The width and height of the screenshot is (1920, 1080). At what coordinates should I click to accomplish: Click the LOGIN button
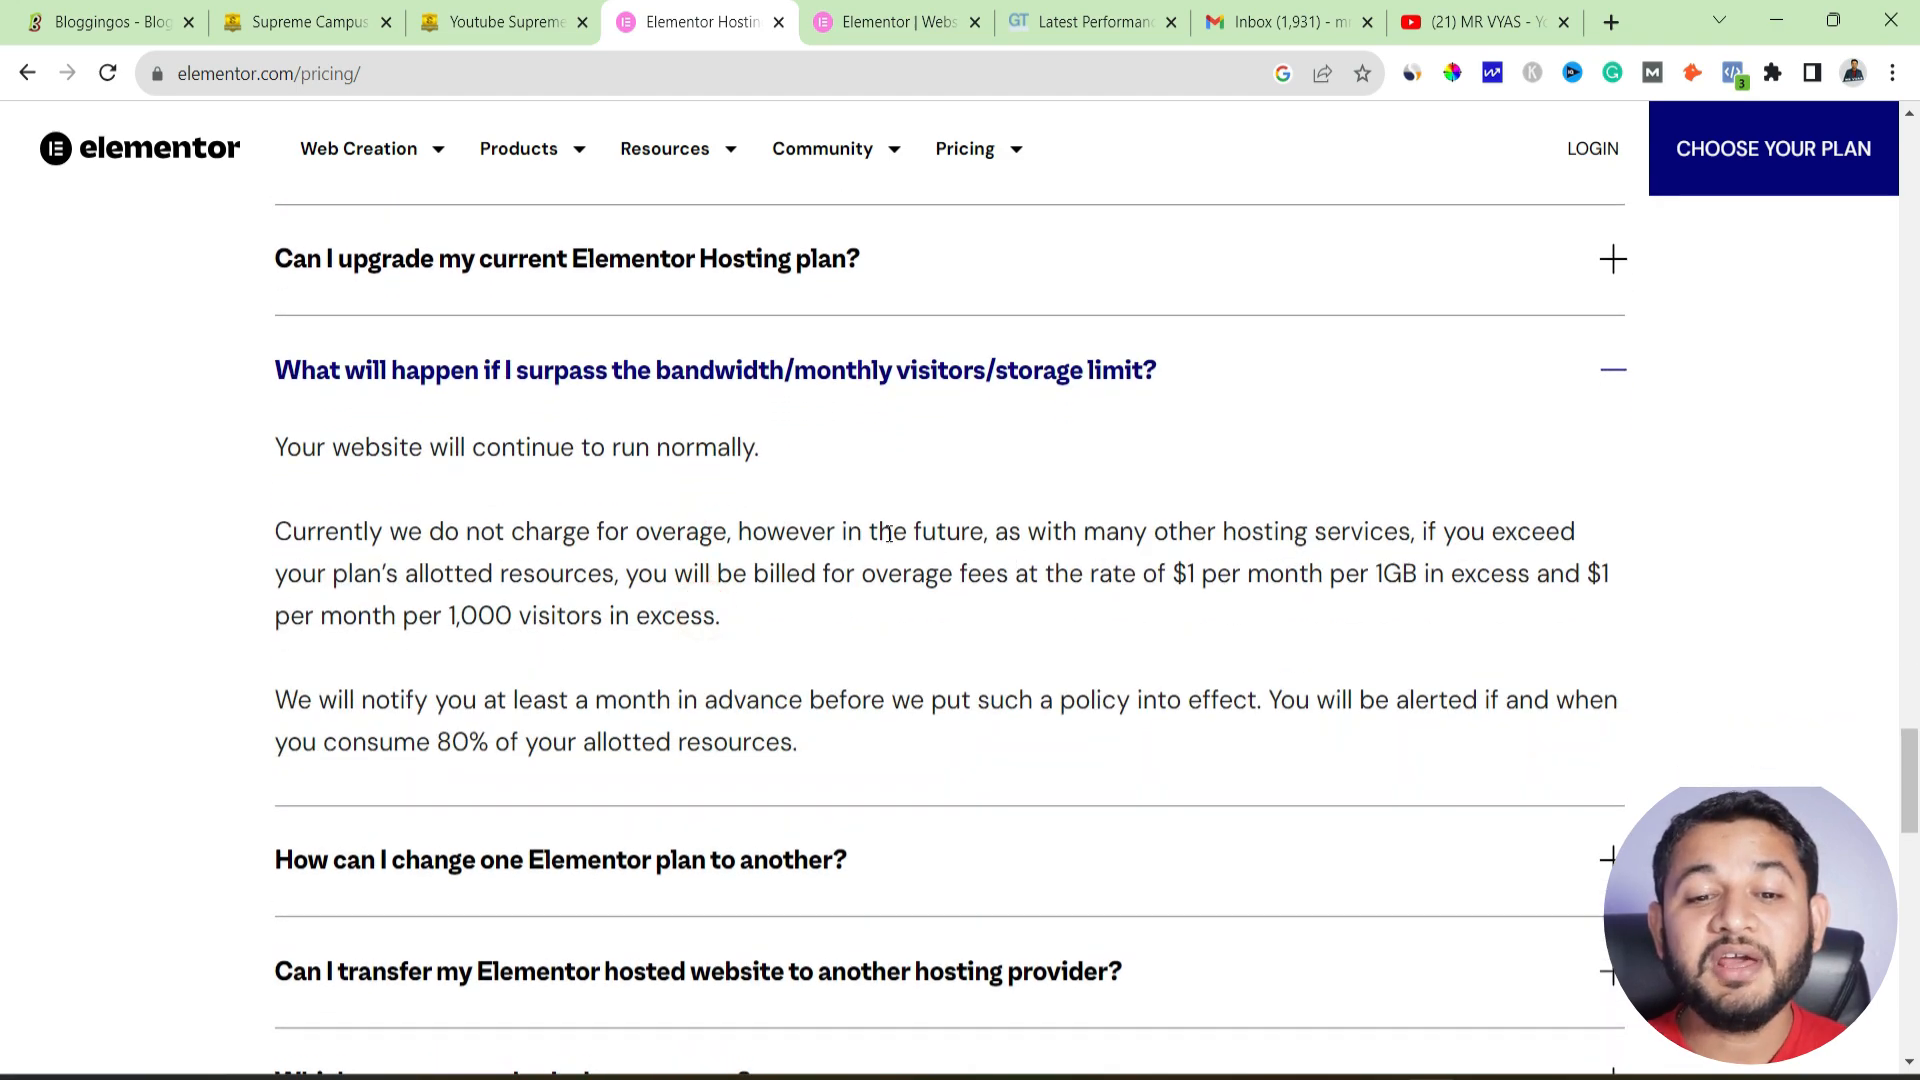pos(1592,148)
